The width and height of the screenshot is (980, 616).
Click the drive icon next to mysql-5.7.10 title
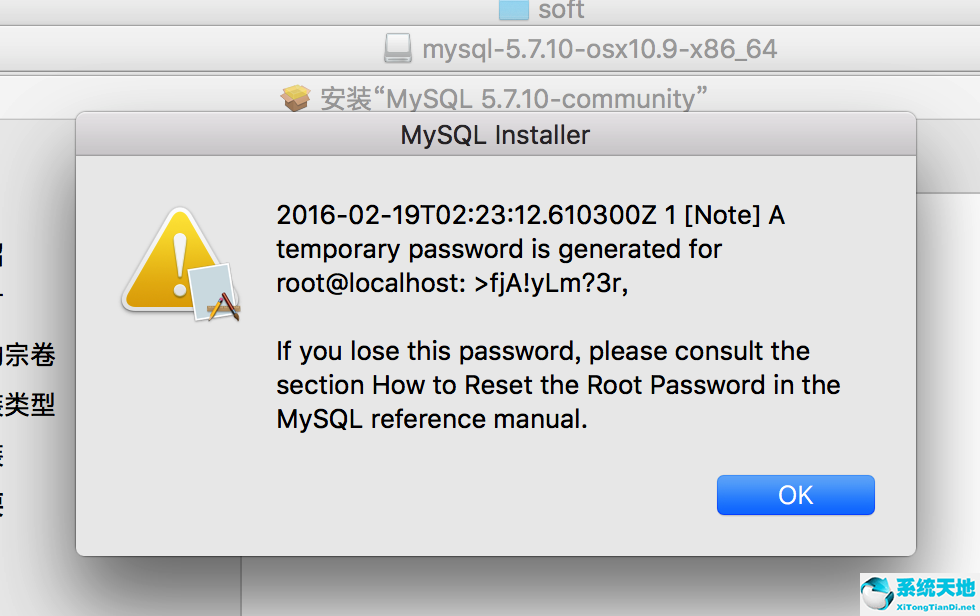coord(397,47)
